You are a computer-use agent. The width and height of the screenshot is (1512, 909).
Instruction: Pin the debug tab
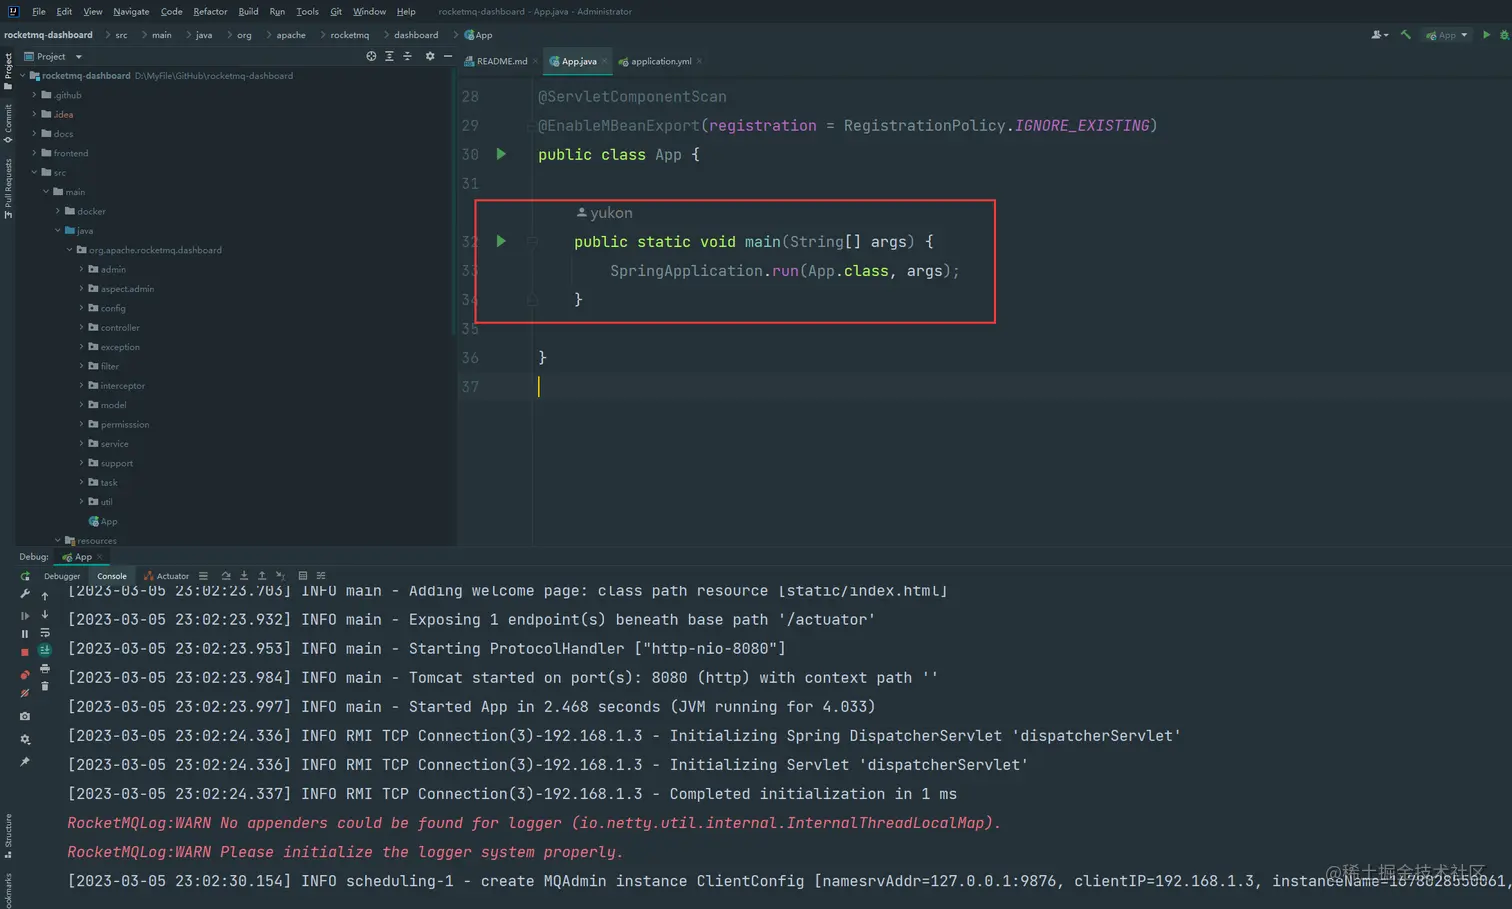(x=25, y=762)
